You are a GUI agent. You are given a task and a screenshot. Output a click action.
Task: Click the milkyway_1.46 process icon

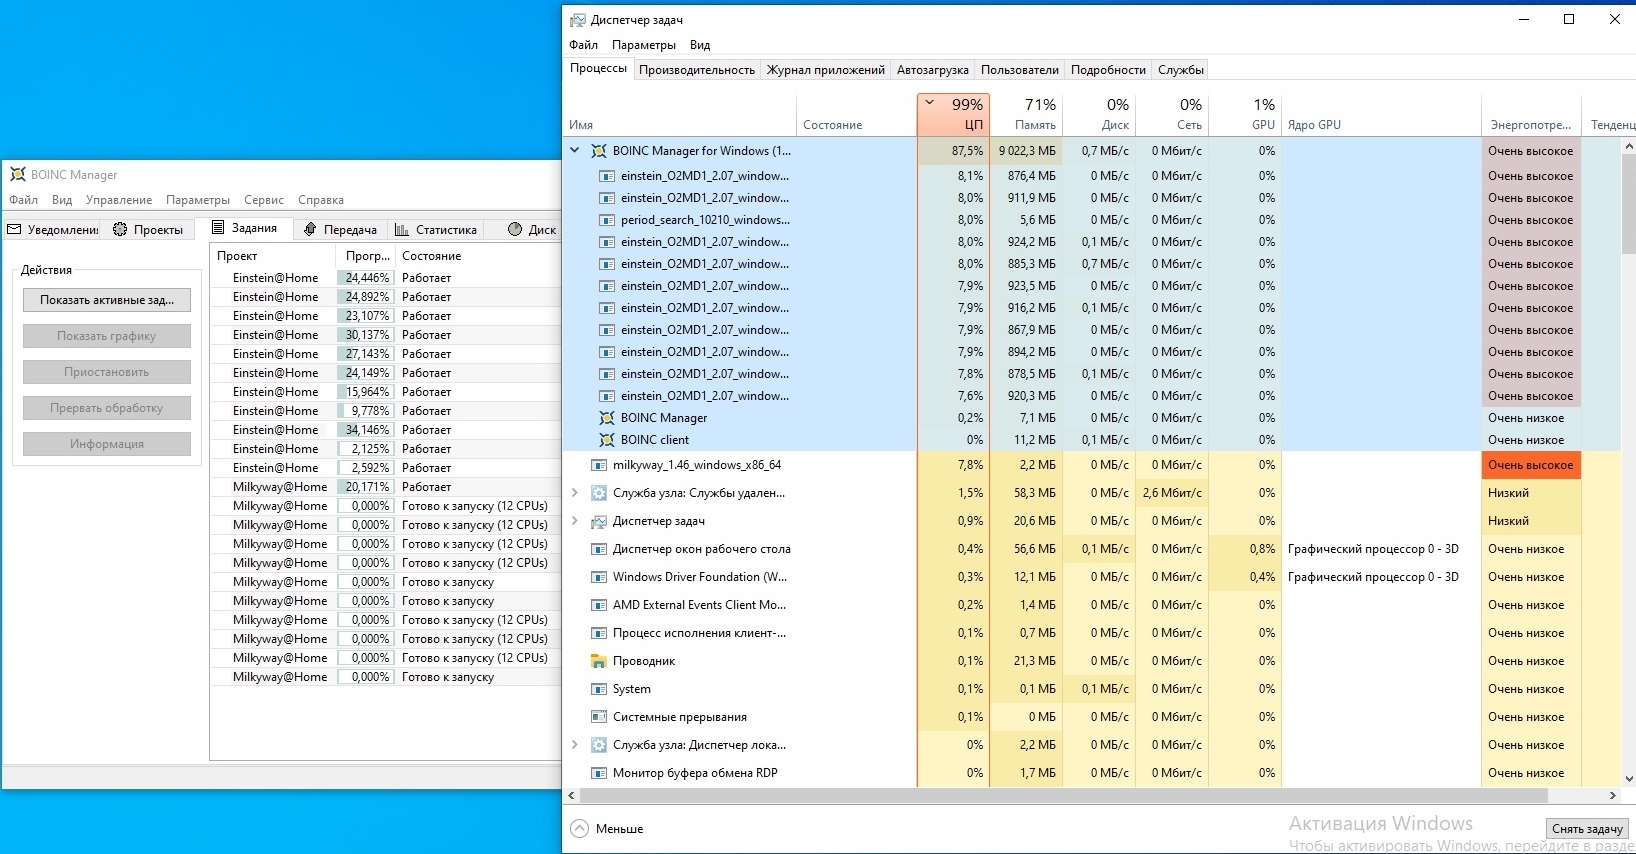(x=599, y=465)
